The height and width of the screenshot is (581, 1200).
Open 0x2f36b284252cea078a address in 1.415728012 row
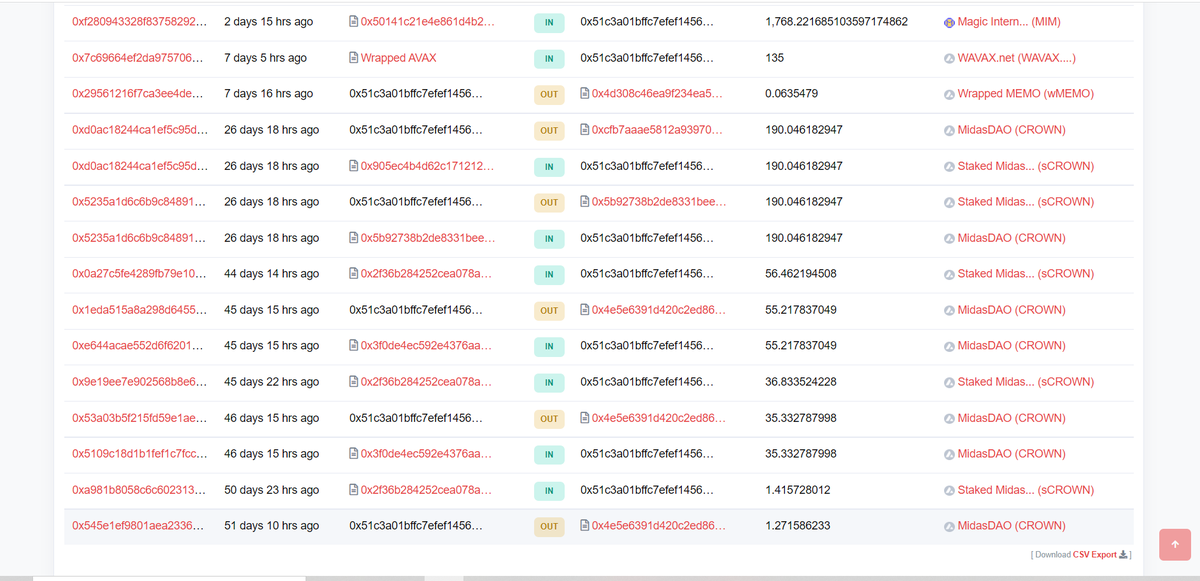pos(427,490)
